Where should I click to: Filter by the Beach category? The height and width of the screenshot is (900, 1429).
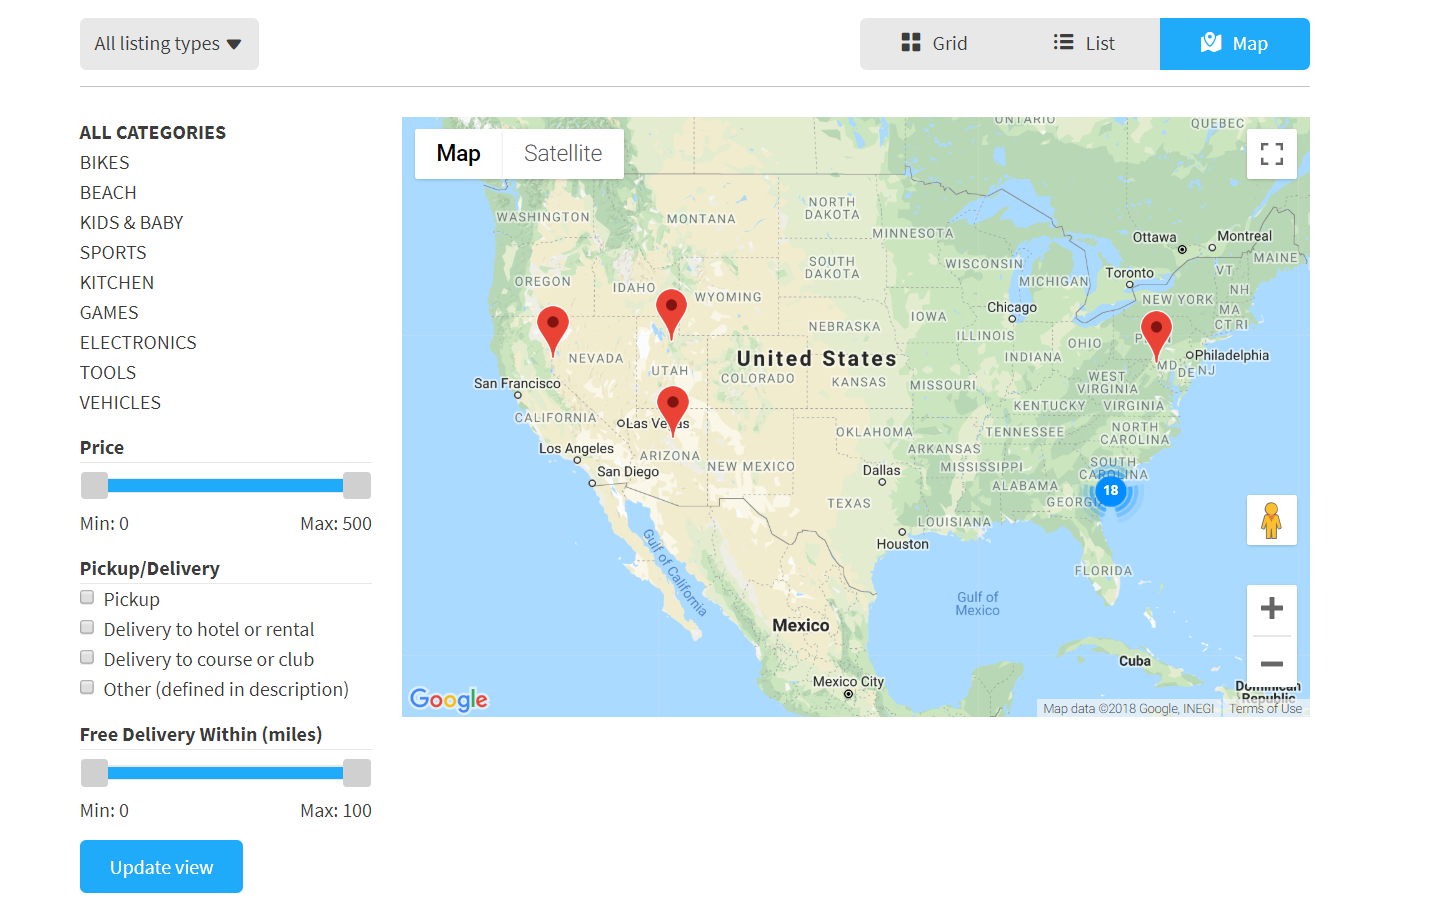108,193
